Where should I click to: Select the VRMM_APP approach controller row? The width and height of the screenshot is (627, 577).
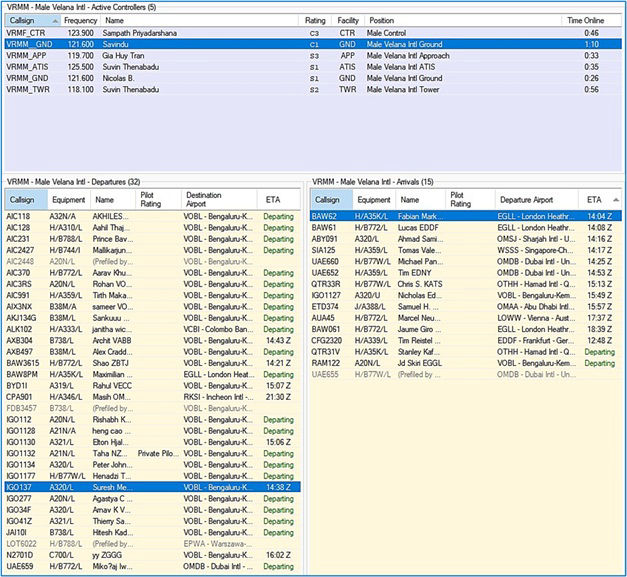tap(28, 56)
